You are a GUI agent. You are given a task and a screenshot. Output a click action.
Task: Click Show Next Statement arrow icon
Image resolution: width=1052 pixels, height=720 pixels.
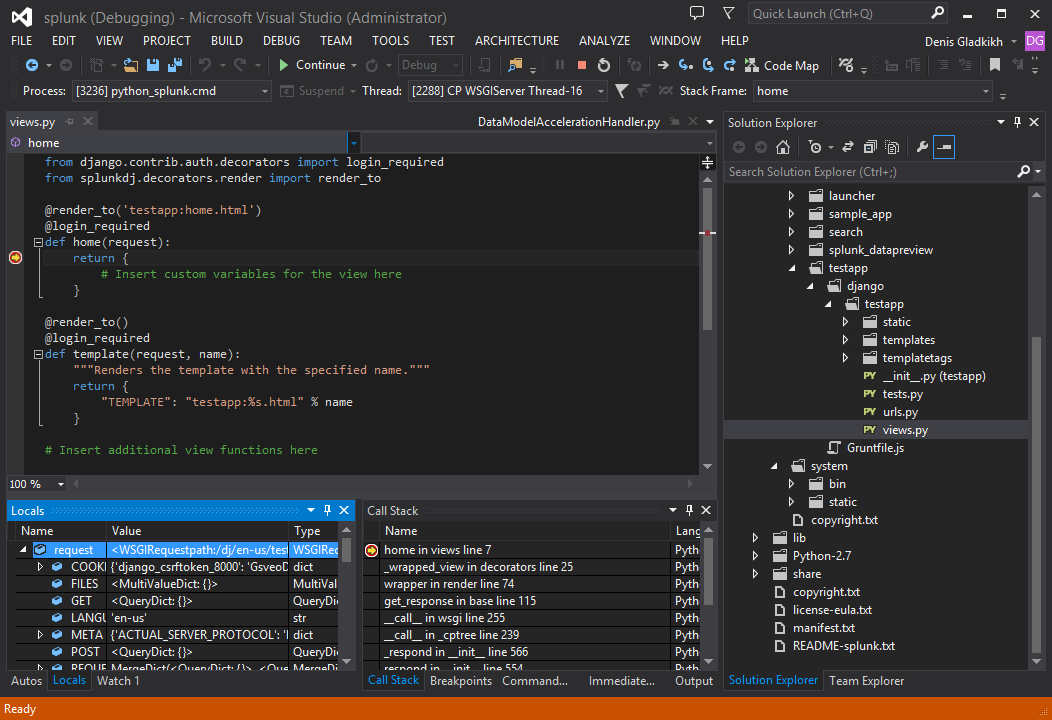click(x=663, y=65)
